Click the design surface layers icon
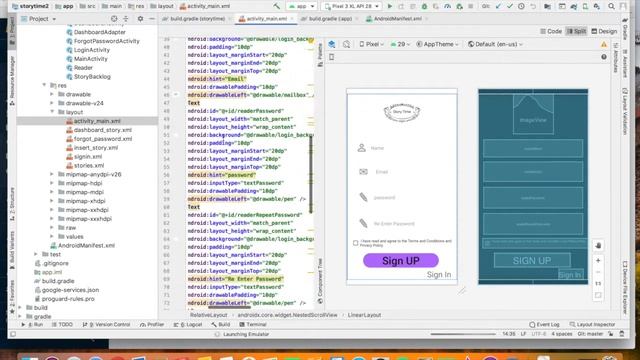Image resolution: width=640 pixels, height=360 pixels. point(332,44)
